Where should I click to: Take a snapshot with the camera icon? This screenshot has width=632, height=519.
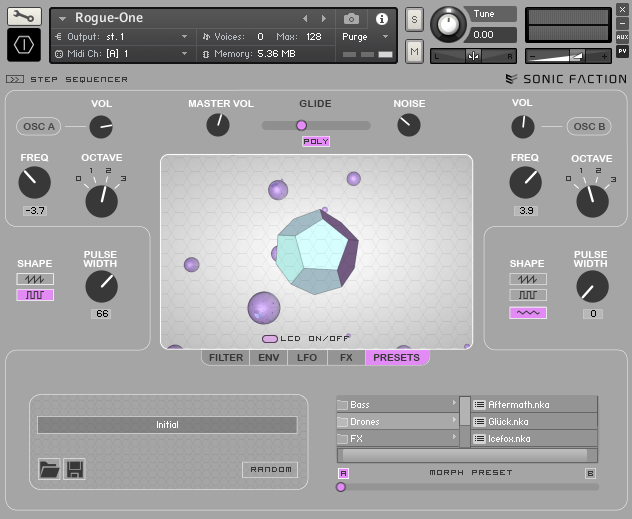351,19
